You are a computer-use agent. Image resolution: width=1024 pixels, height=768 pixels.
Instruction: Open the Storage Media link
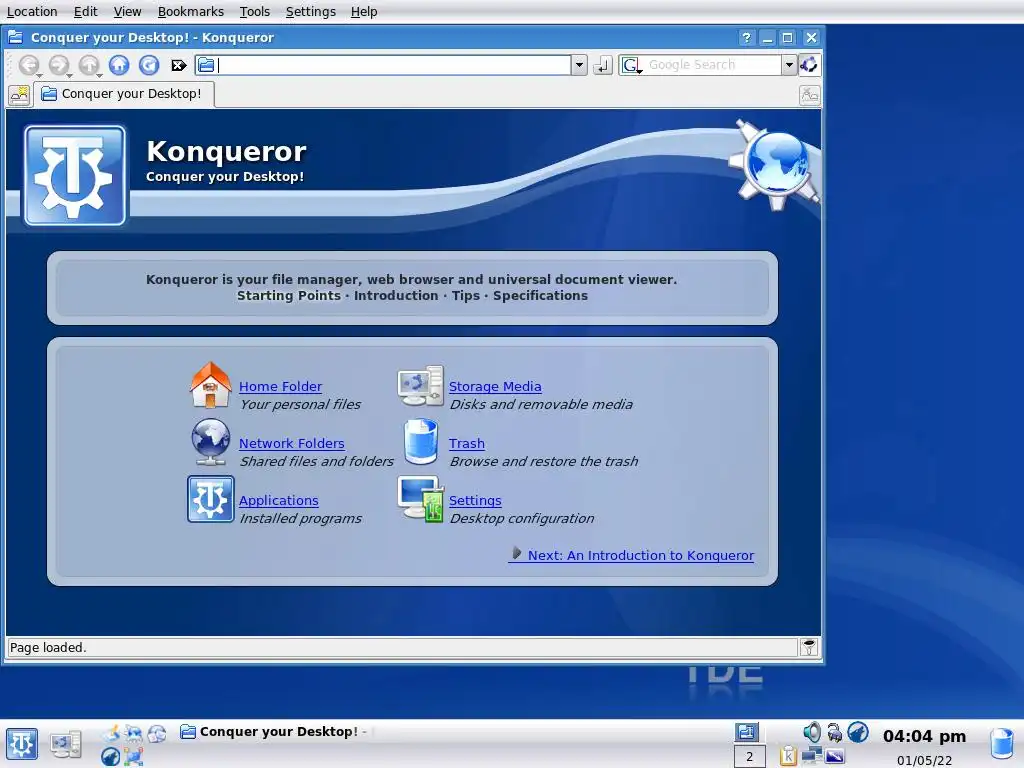(x=495, y=387)
